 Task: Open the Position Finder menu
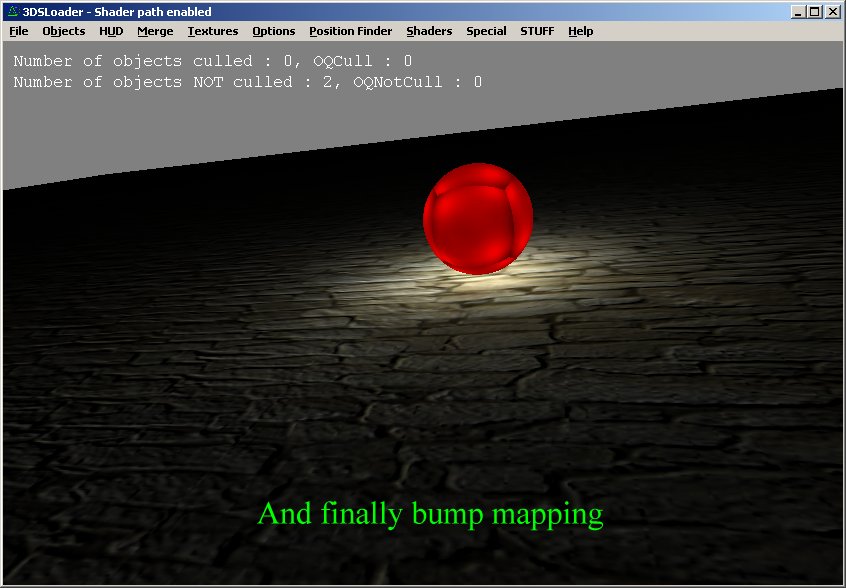pos(351,31)
